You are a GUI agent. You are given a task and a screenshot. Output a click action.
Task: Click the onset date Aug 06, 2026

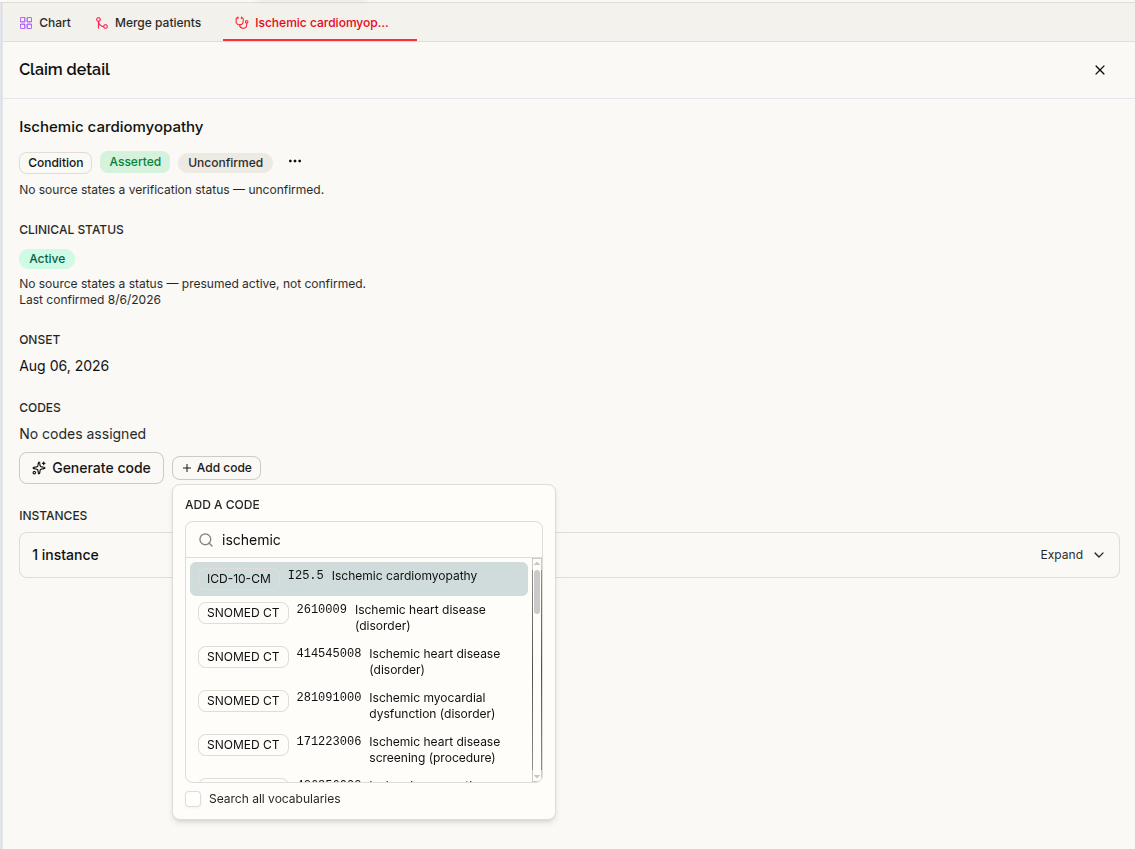(x=64, y=366)
